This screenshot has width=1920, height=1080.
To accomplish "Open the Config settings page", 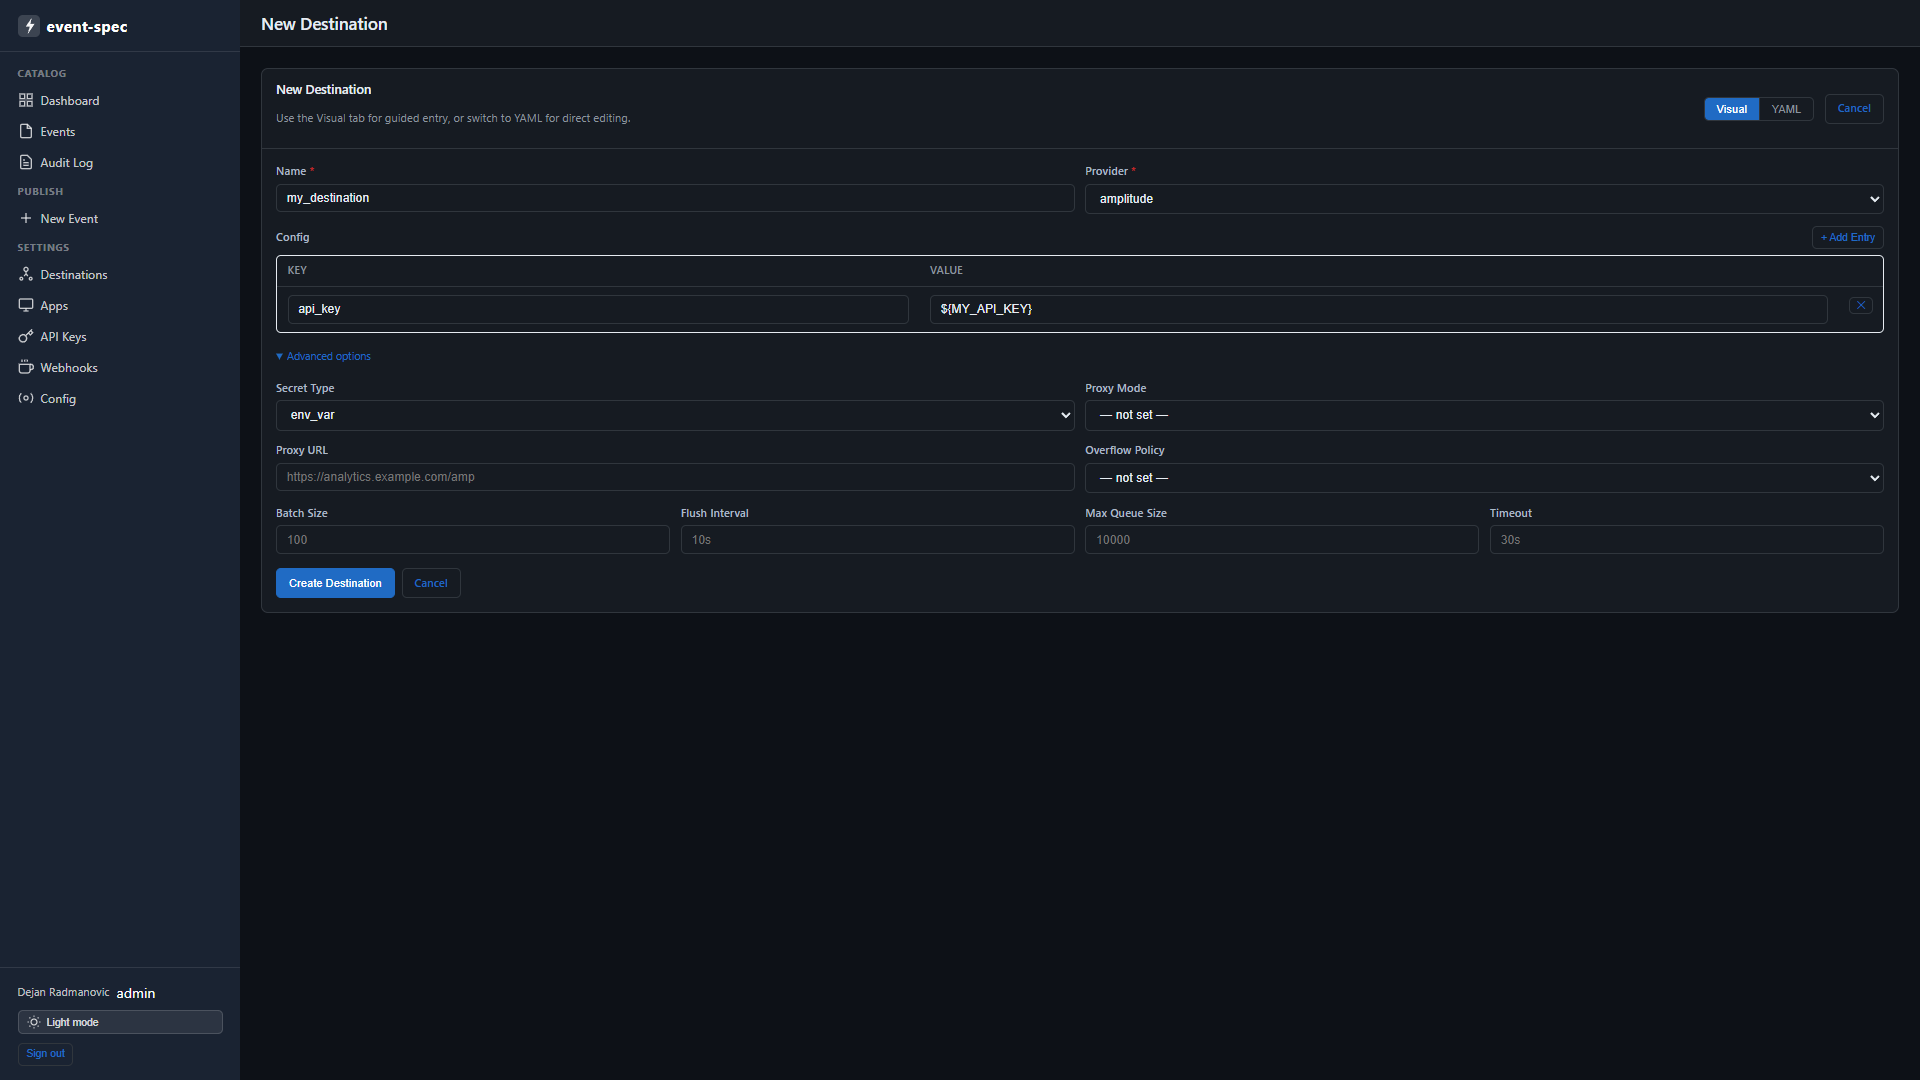I will pos(58,399).
